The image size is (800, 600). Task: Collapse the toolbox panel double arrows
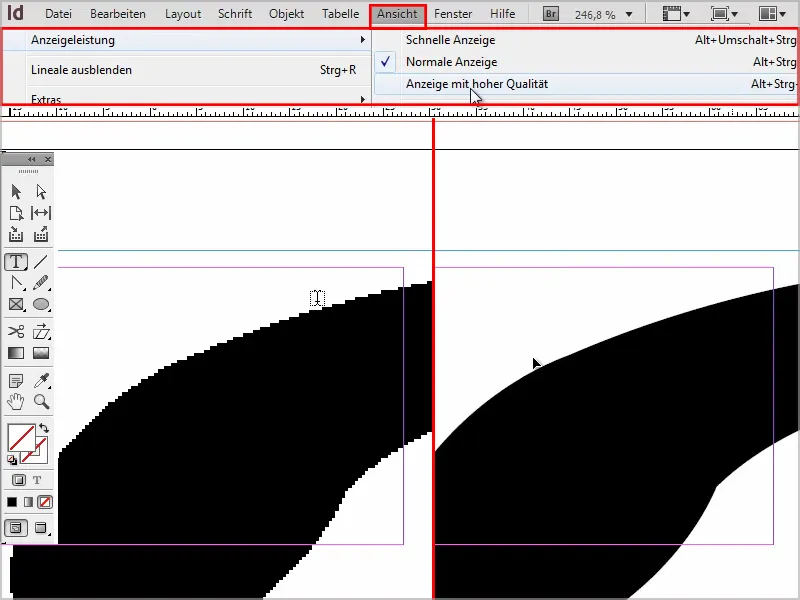click(32, 159)
